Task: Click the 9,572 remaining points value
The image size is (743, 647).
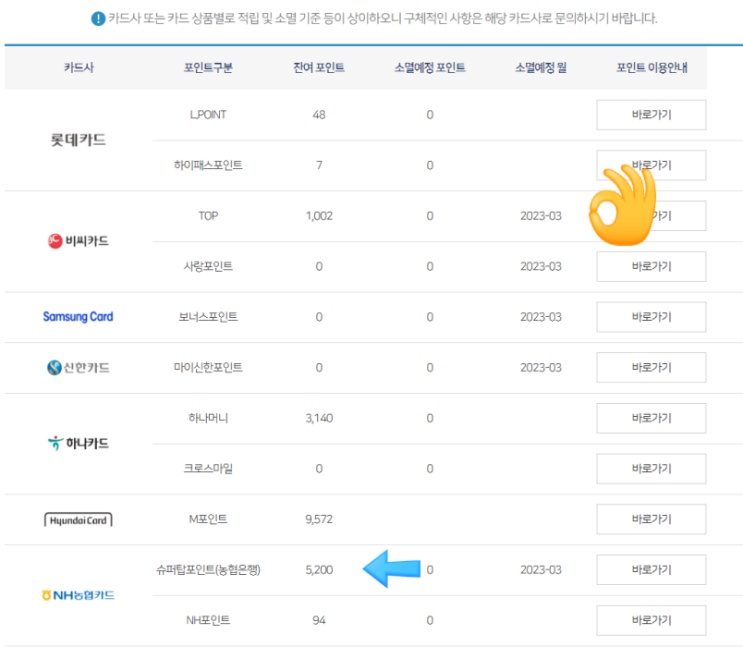Action: tap(319, 519)
